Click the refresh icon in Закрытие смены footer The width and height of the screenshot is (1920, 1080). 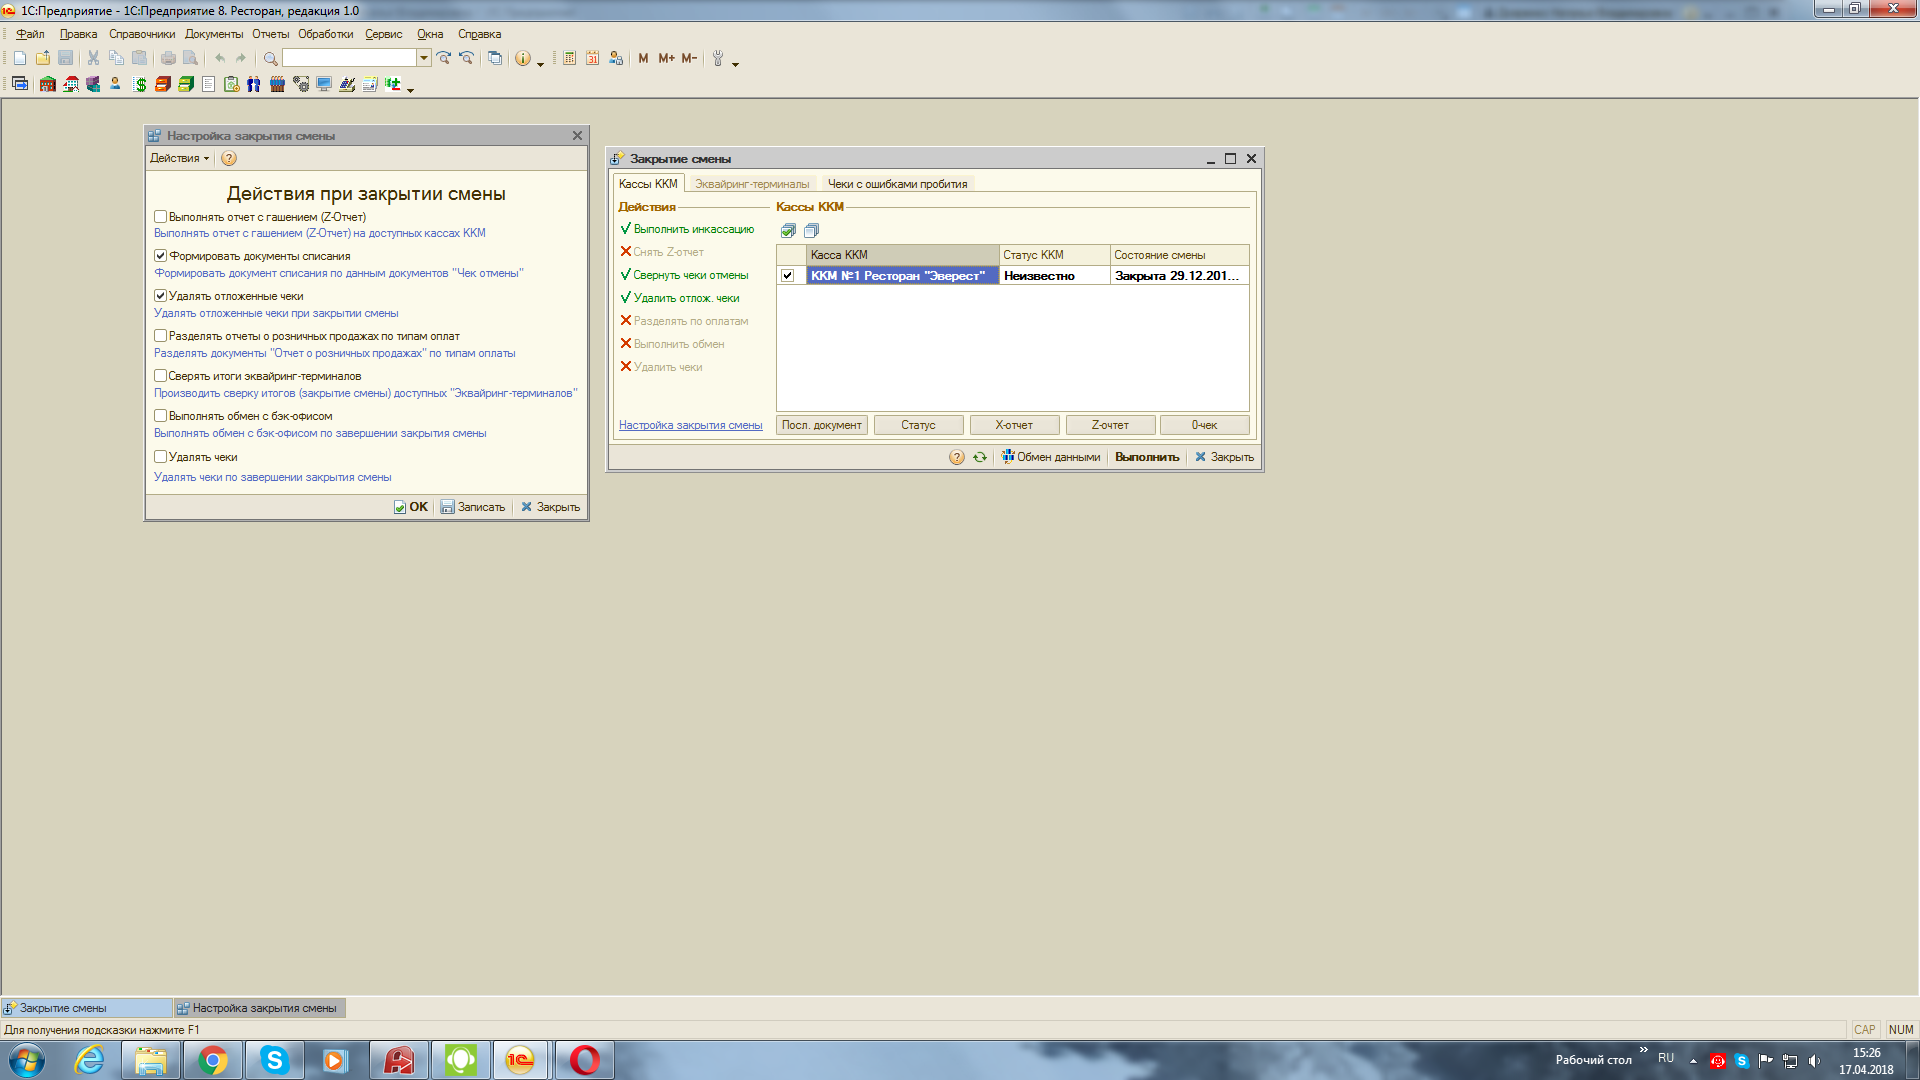[x=980, y=457]
